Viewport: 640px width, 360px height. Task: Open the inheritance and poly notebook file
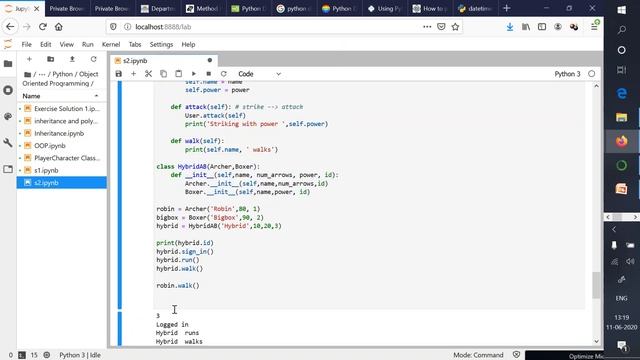click(x=62, y=121)
